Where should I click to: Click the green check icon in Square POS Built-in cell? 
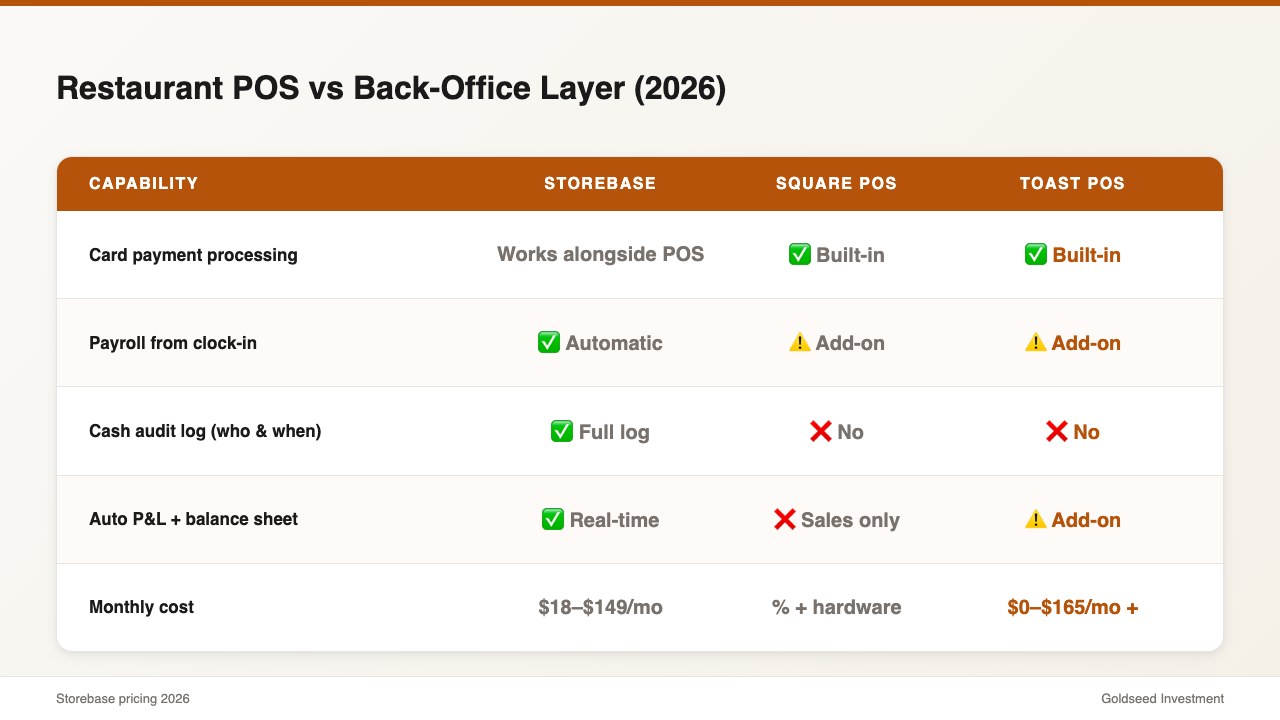click(x=800, y=254)
